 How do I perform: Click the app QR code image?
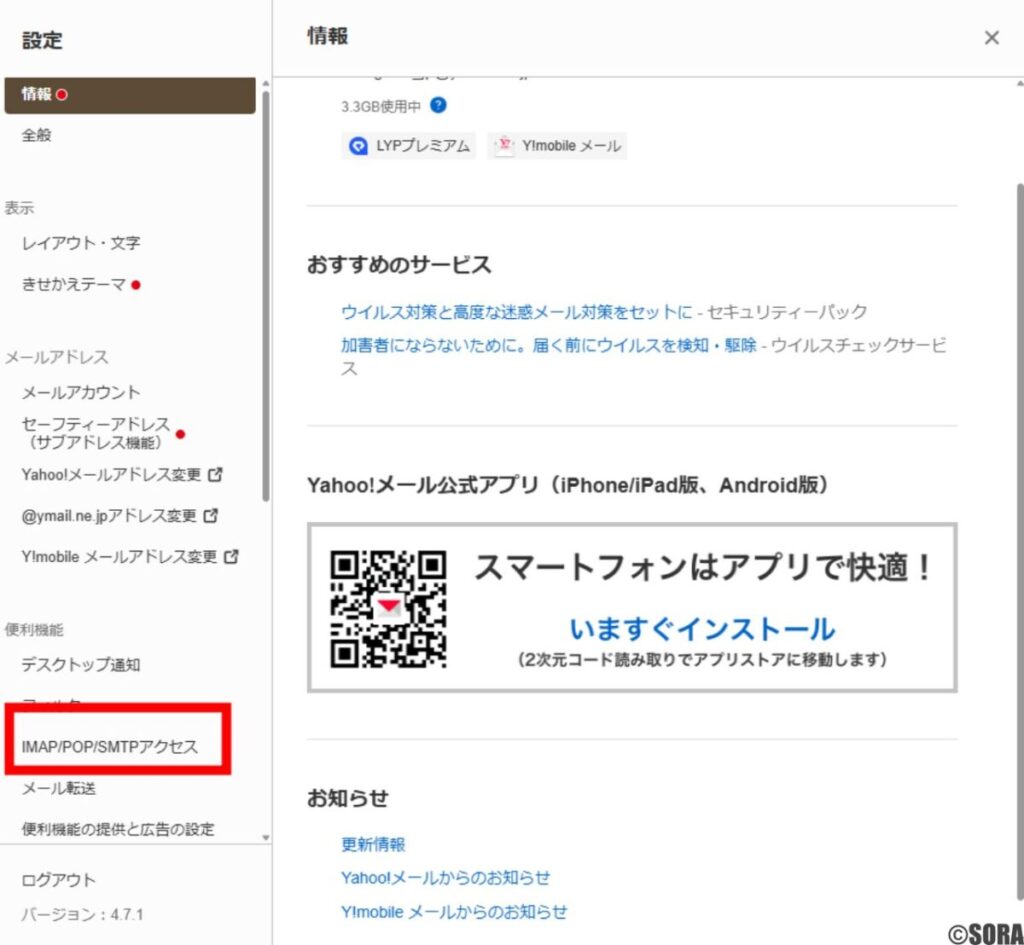pyautogui.click(x=389, y=609)
